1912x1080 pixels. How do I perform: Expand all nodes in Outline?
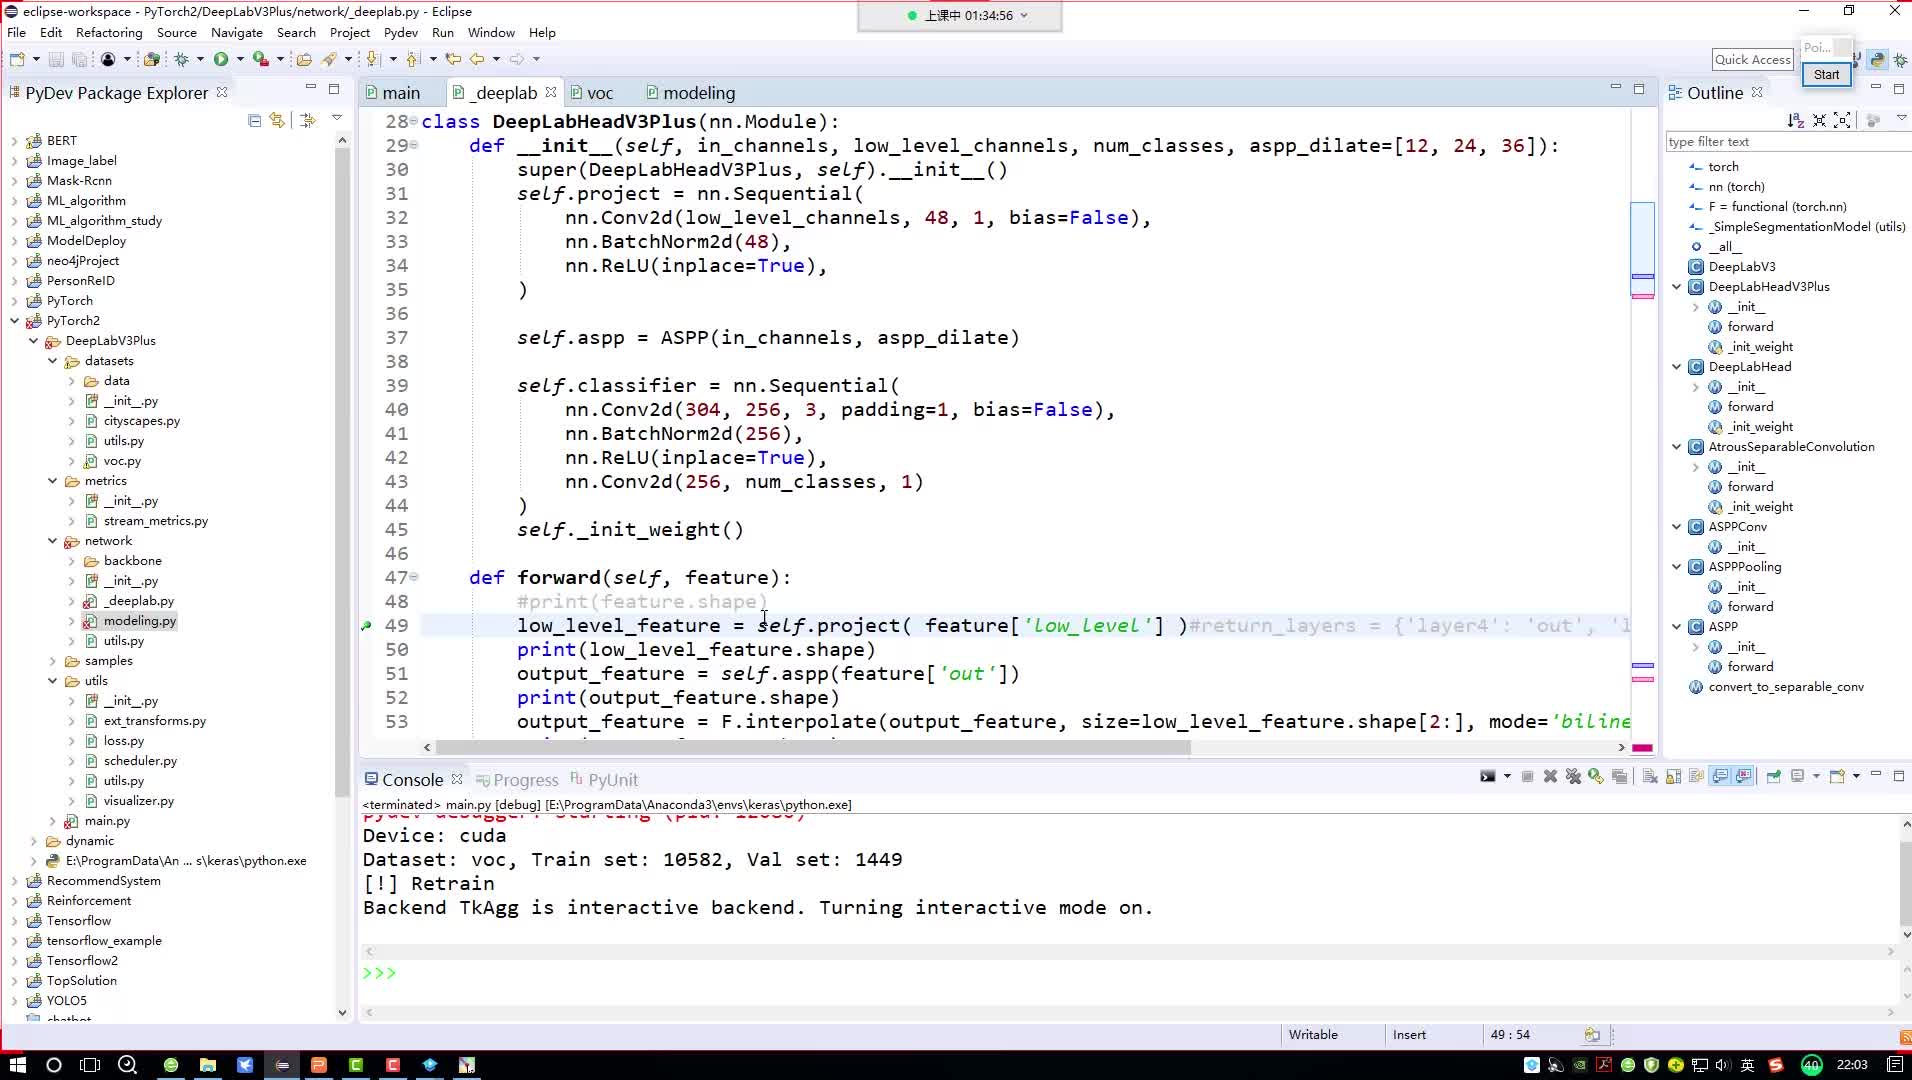point(1842,120)
